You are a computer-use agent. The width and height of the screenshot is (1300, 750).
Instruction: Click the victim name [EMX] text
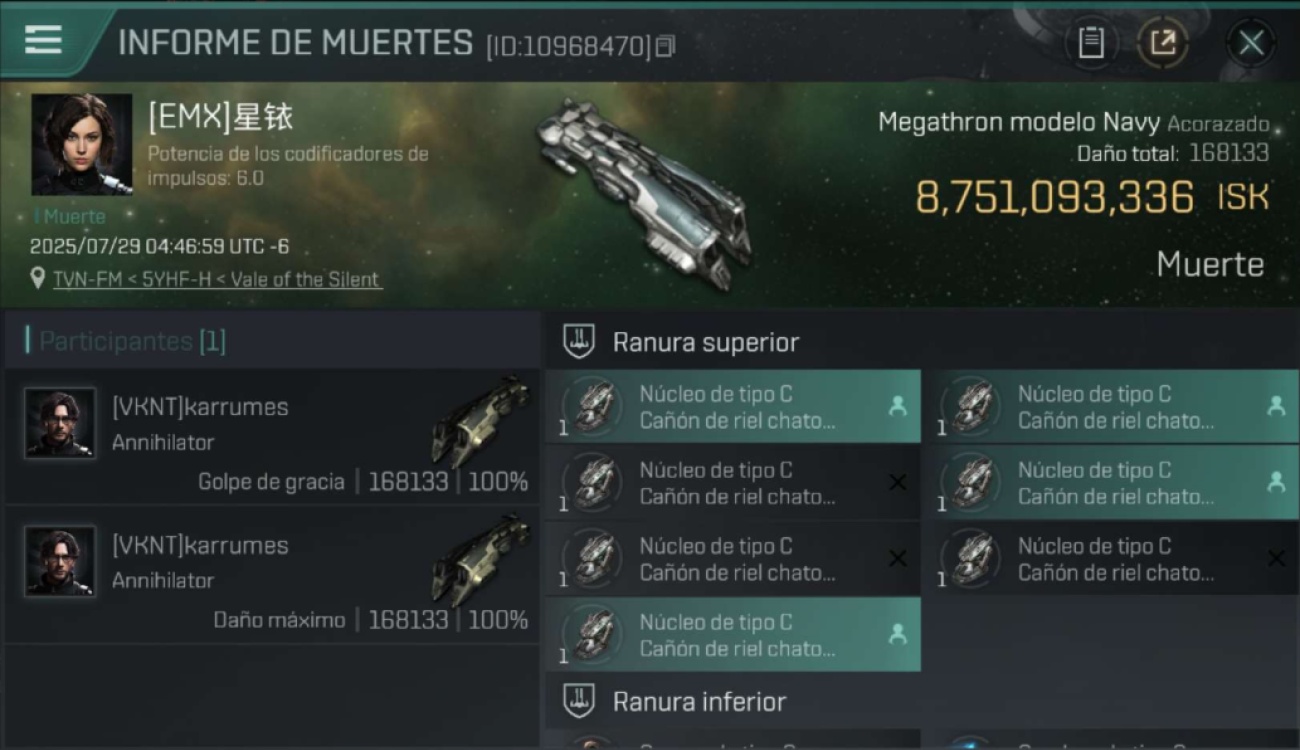tap(220, 117)
